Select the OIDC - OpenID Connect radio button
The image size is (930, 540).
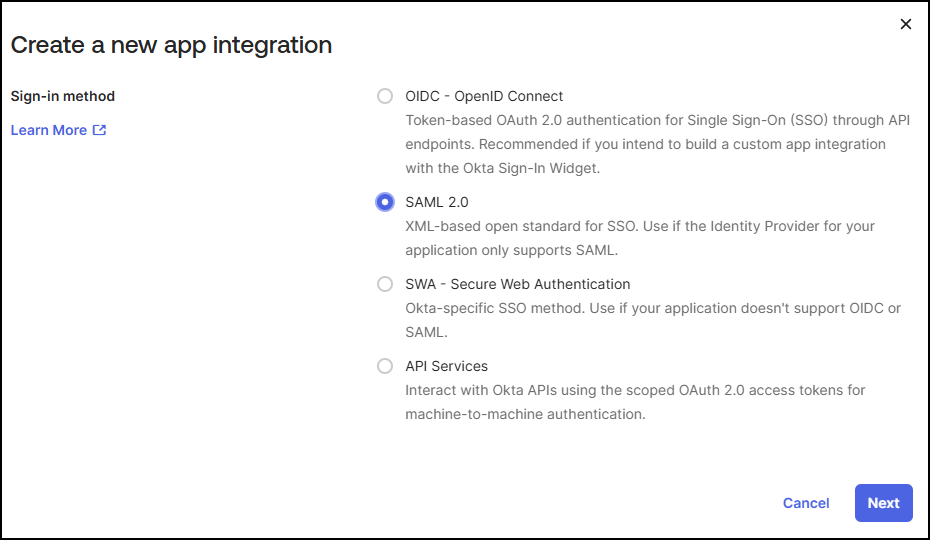pos(385,97)
